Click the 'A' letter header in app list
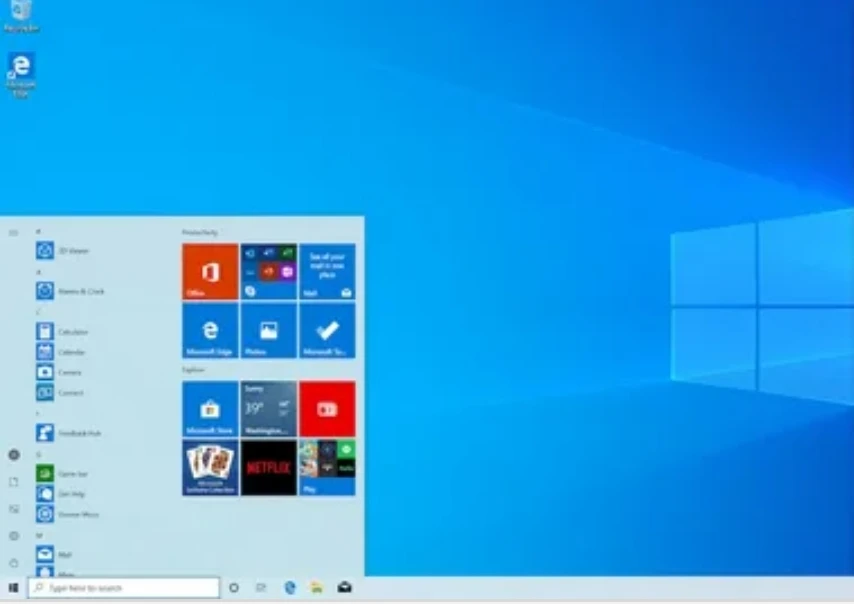This screenshot has width=854, height=604. pyautogui.click(x=38, y=272)
